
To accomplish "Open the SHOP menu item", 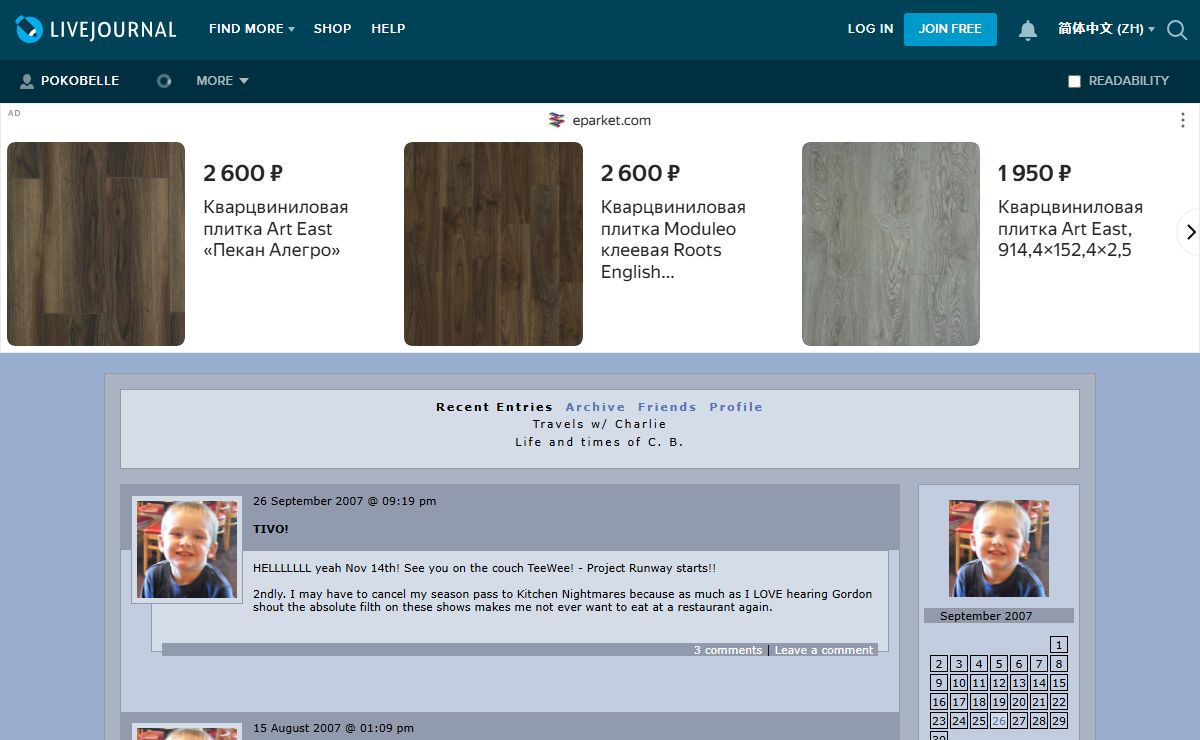I will [332, 29].
